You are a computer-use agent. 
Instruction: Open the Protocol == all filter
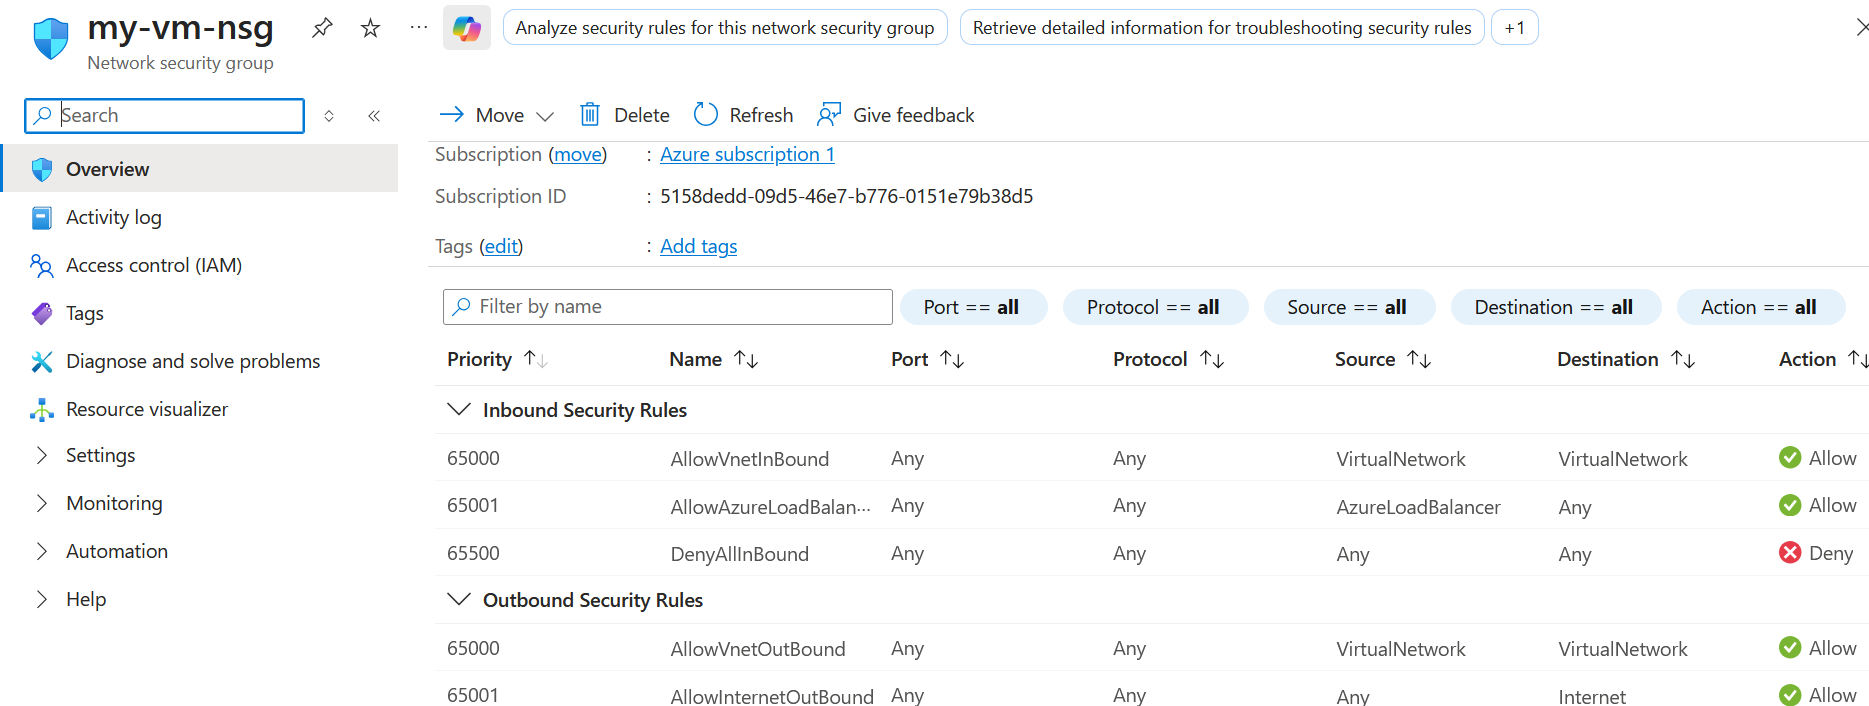[1154, 307]
